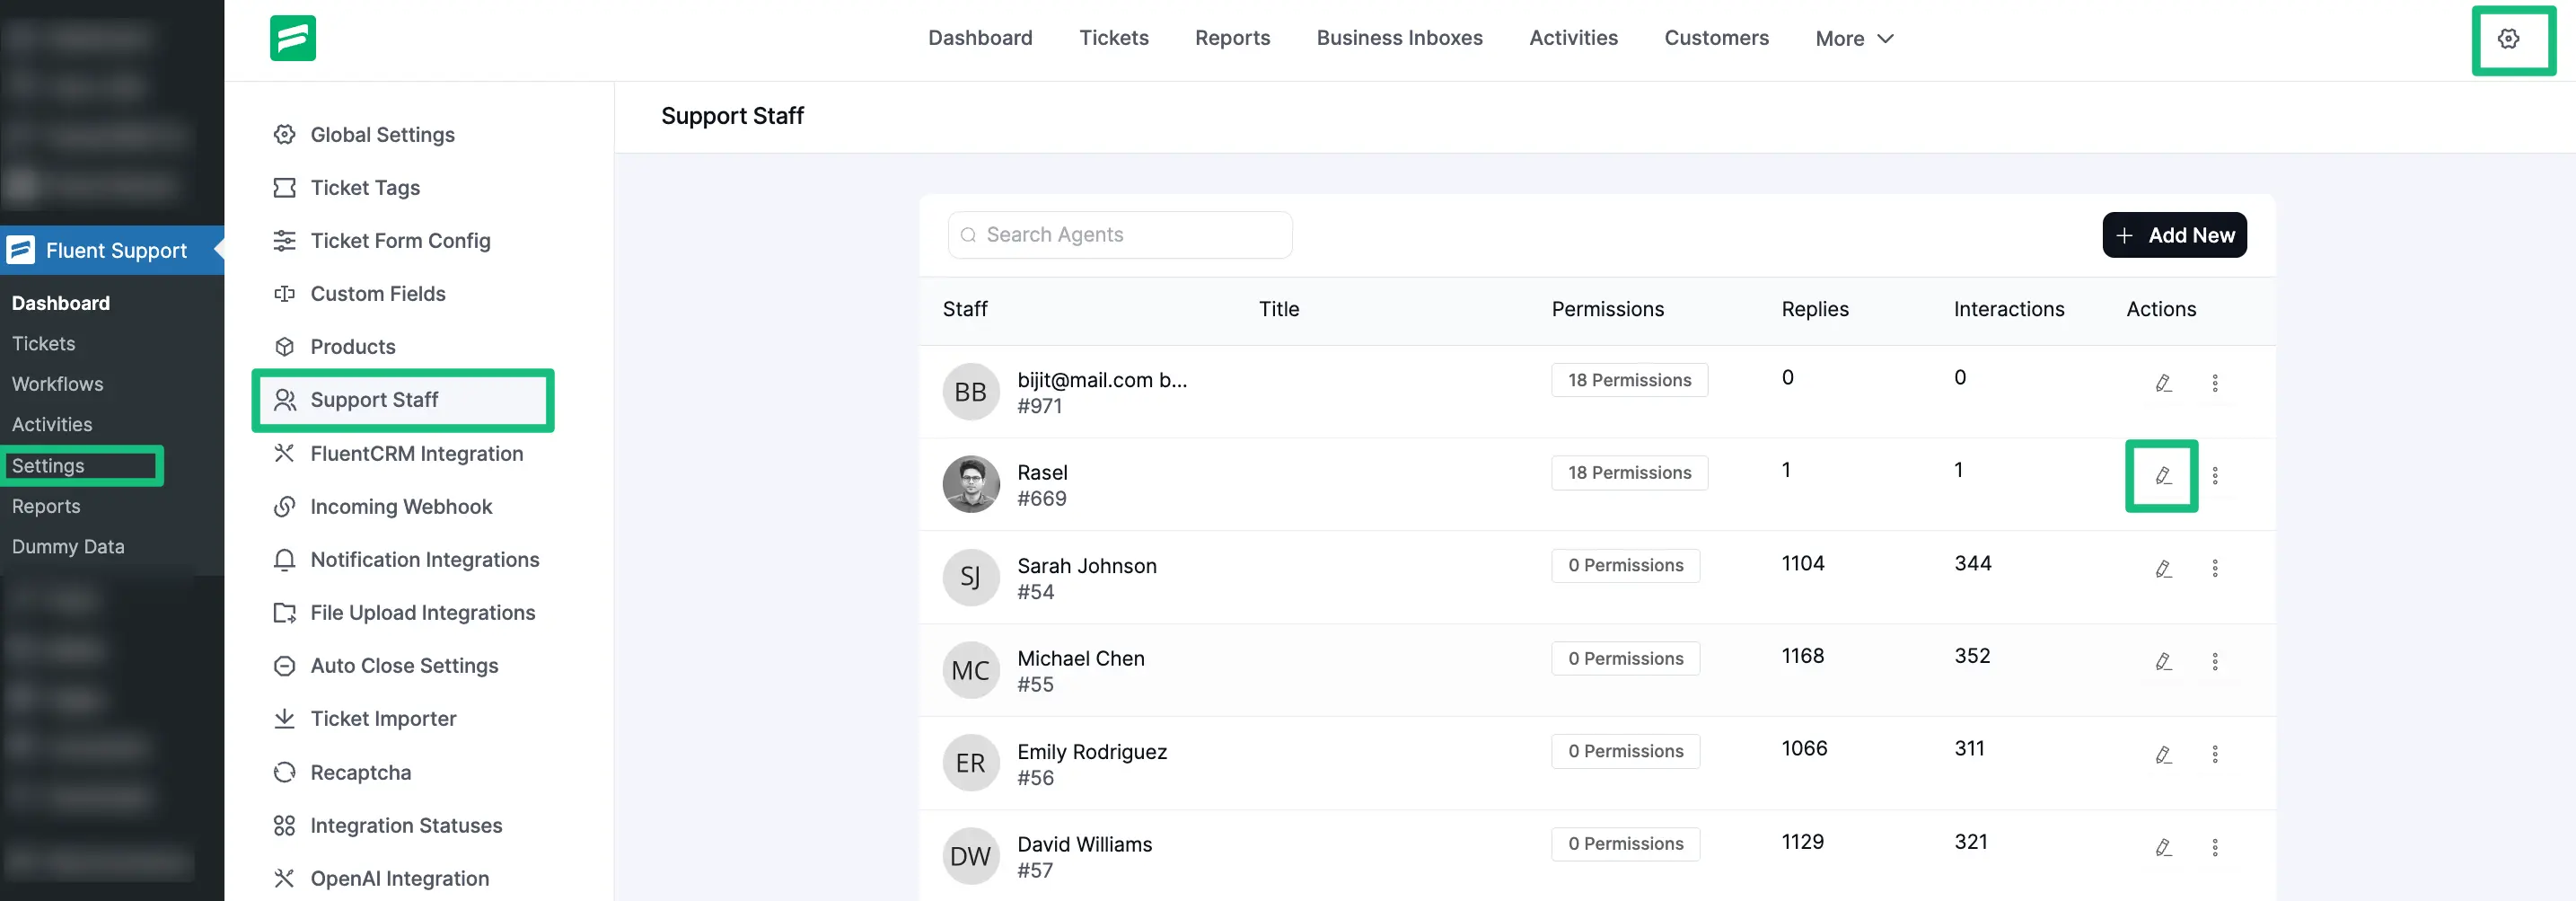
Task: Click edit pencil icon for Emily Rodriguez
Action: (2162, 755)
